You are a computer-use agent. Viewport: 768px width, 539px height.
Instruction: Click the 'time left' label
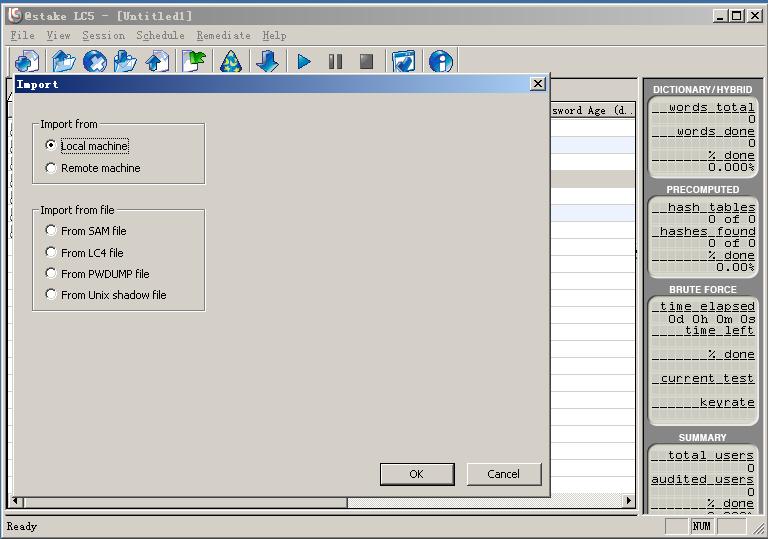(720, 330)
